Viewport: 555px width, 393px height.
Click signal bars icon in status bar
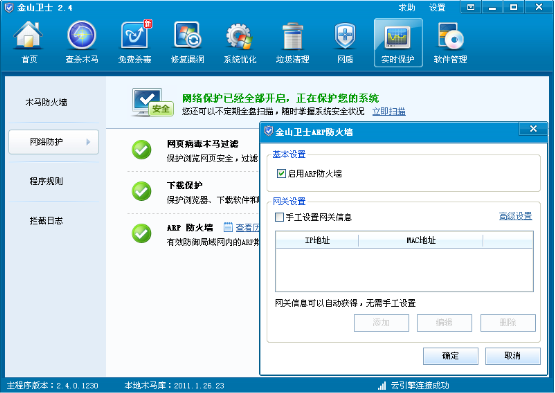(382, 385)
